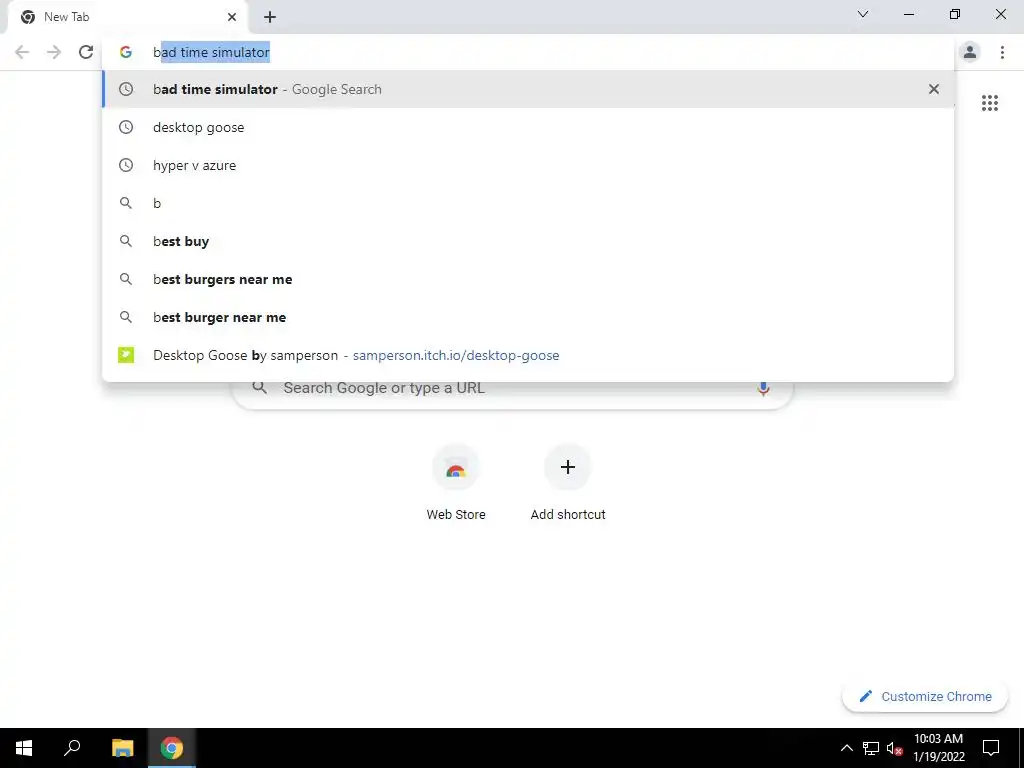Click the magnifier icon in the page search box
The width and height of the screenshot is (1024, 768).
(259, 388)
